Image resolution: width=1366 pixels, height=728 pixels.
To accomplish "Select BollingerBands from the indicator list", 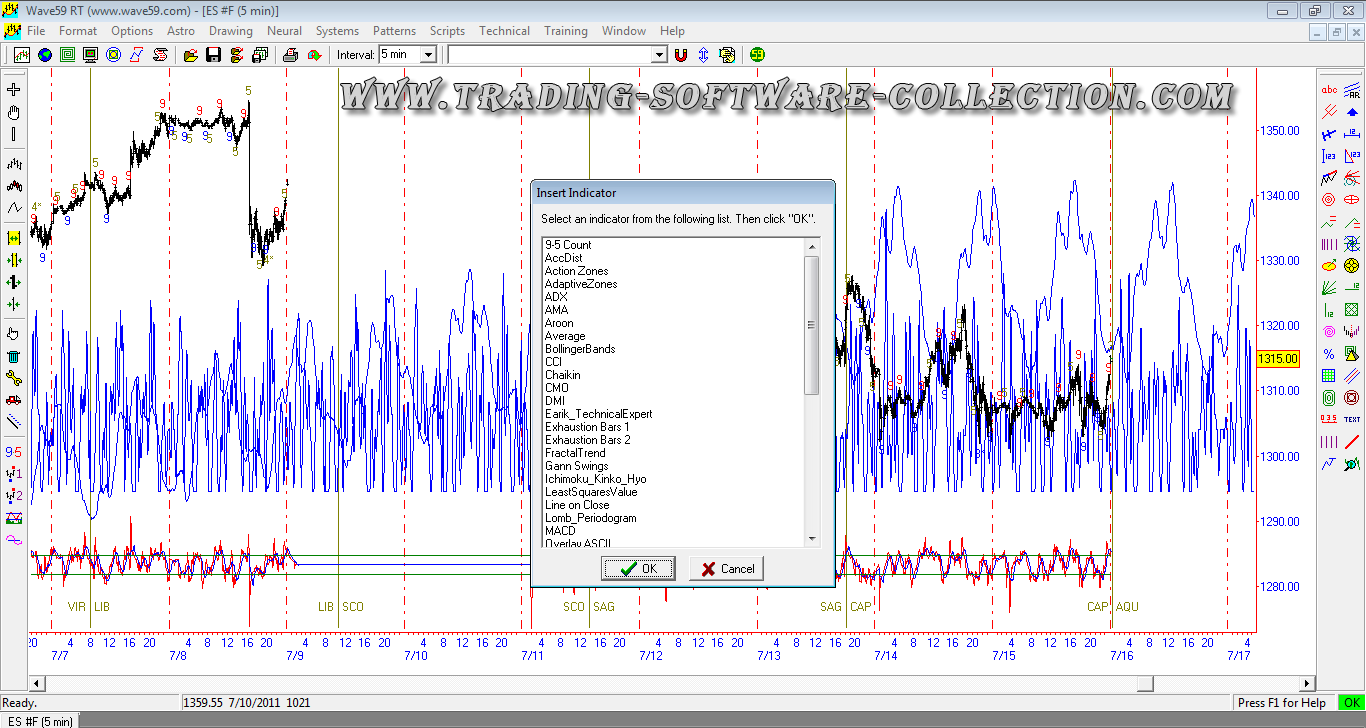I will pos(580,349).
